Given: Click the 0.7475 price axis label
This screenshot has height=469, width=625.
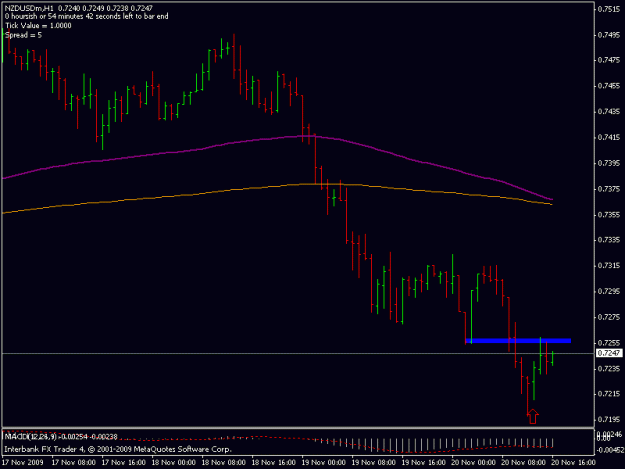Looking at the screenshot, I should [609, 60].
